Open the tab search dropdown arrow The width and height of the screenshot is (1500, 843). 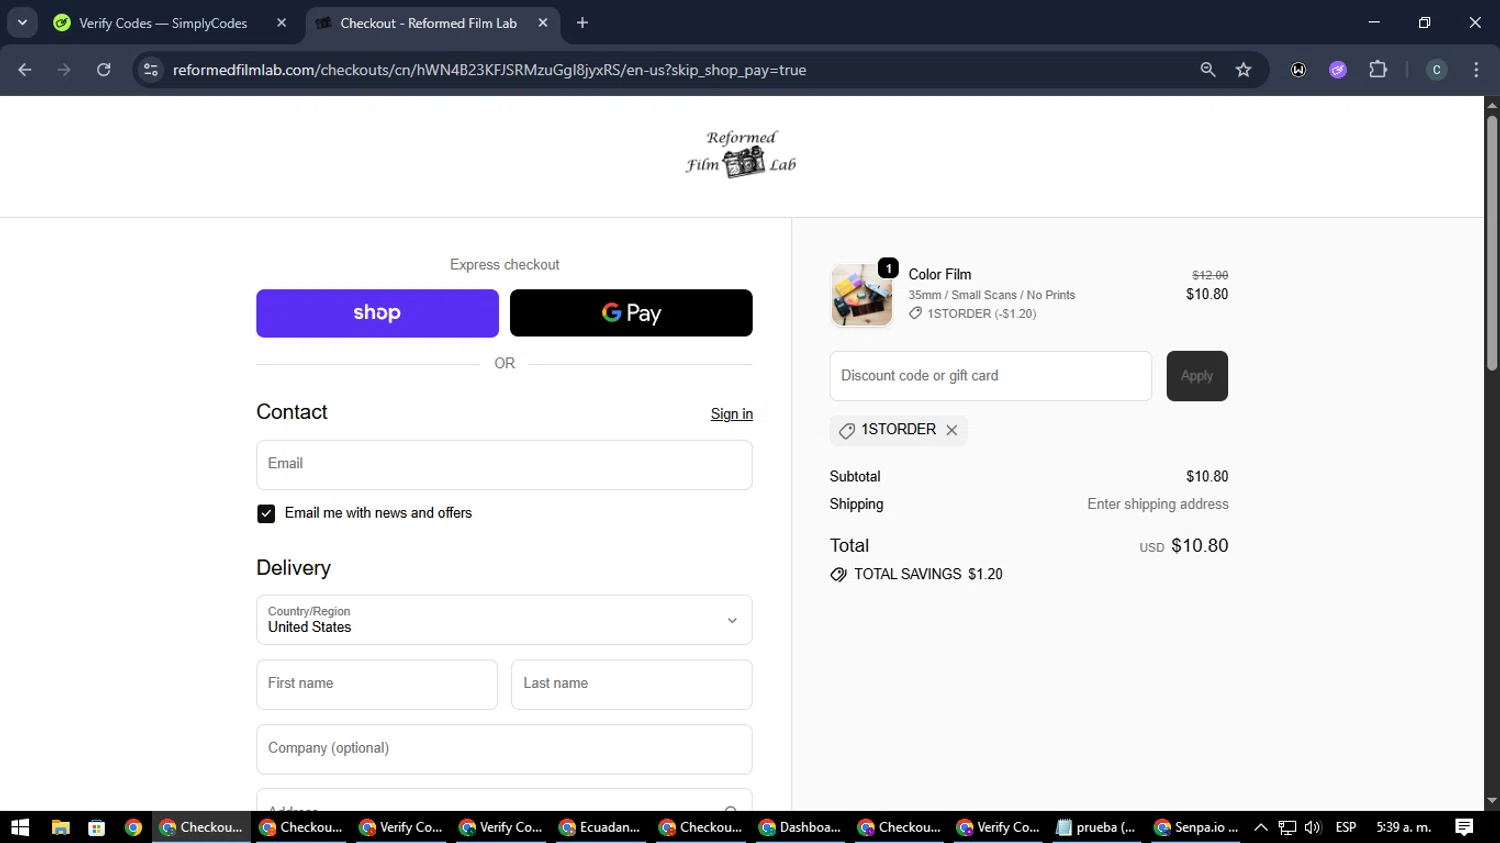22,23
